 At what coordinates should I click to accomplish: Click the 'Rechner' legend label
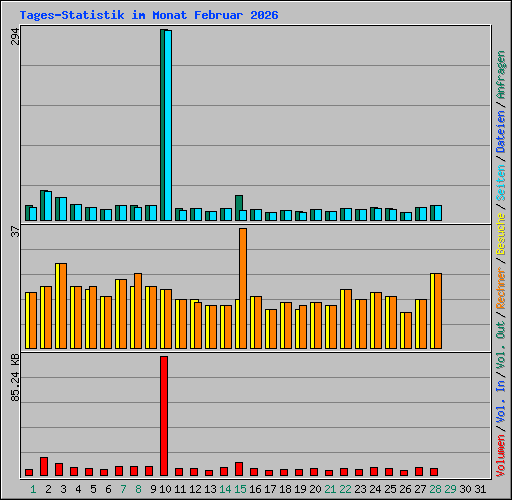(x=501, y=288)
